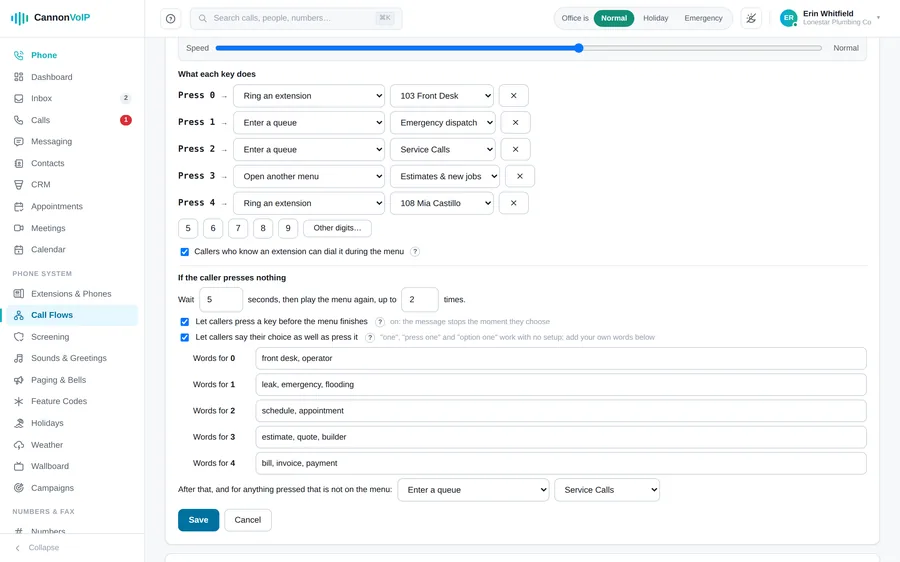Toggle let callers press key before menu finishes
This screenshot has width=900, height=562.
pos(185,322)
